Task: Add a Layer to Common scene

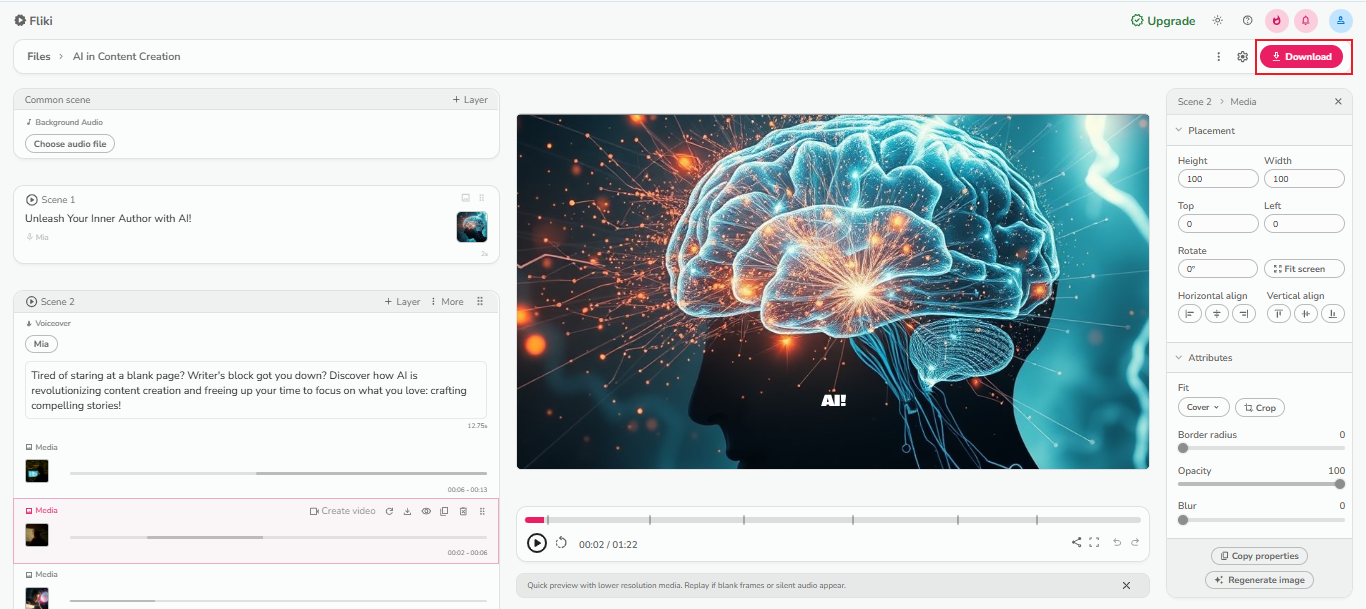Action: pos(470,100)
